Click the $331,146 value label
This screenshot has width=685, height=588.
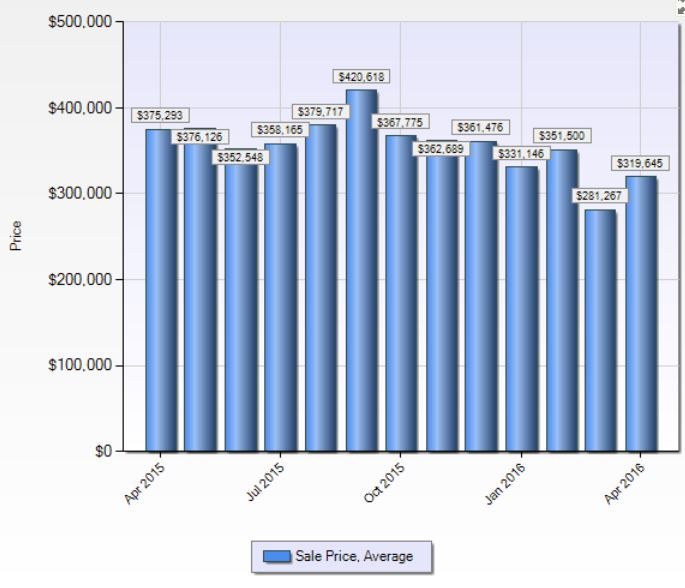(x=521, y=153)
